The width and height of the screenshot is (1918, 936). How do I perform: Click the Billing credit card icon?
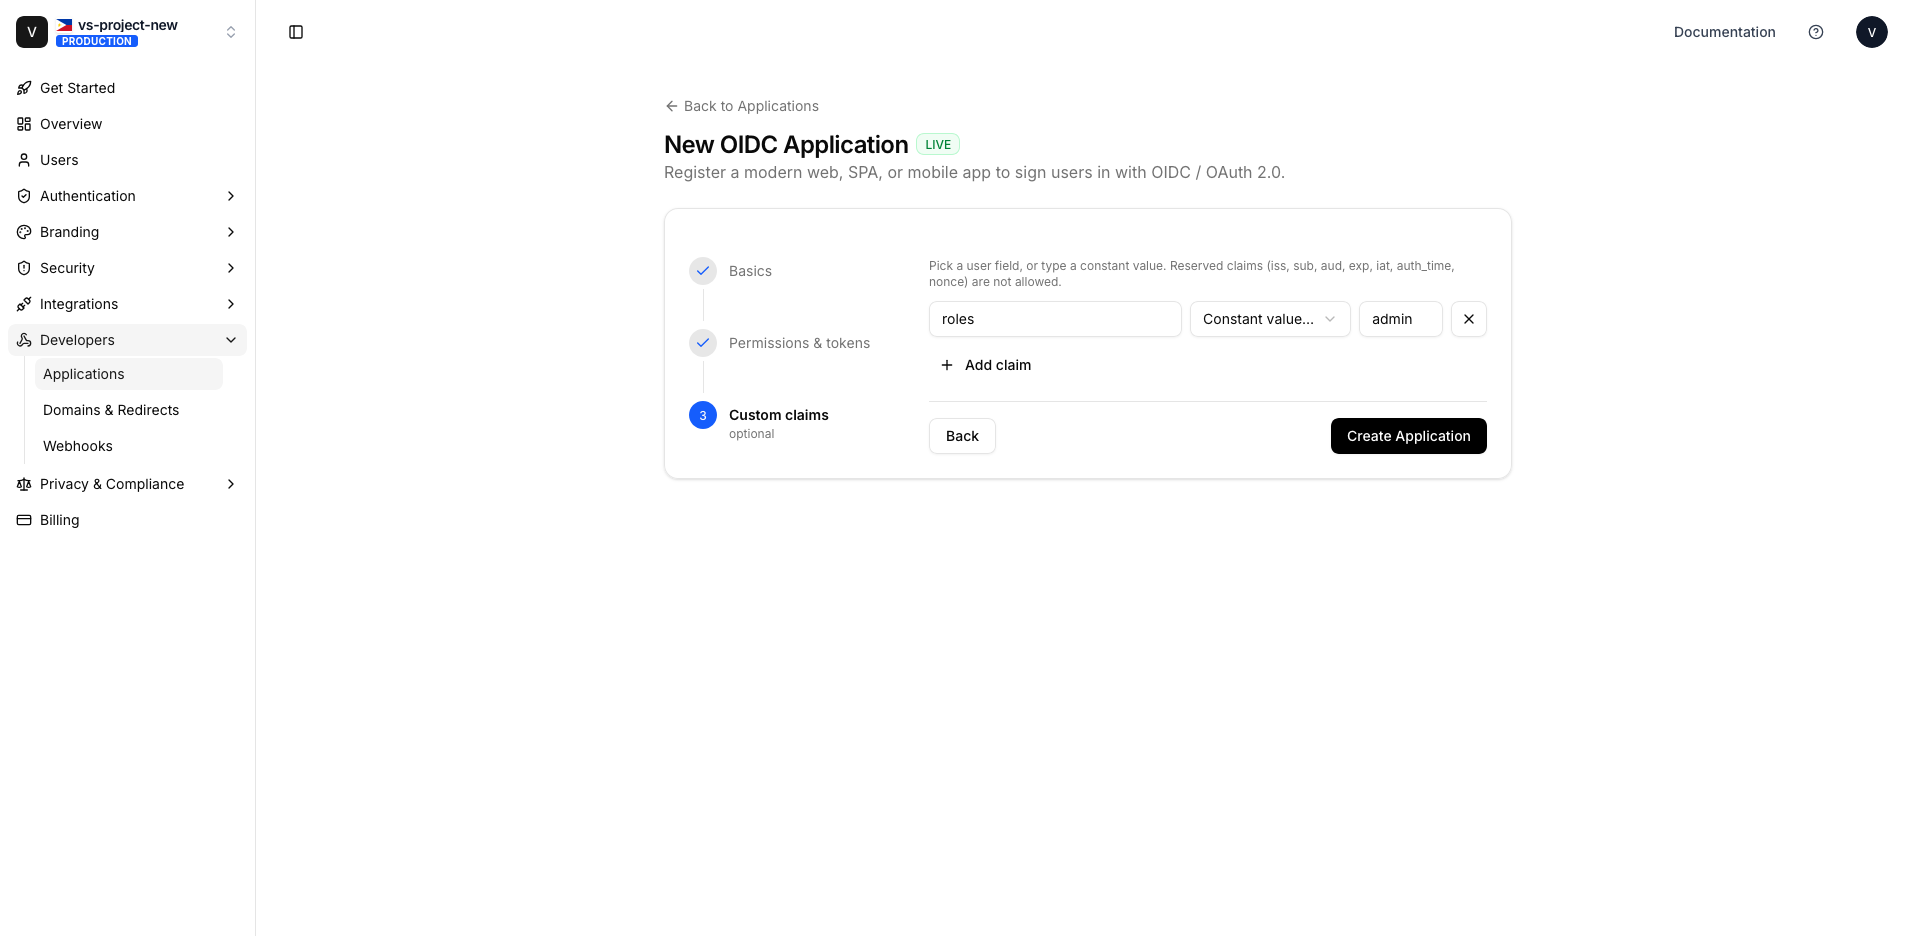click(x=24, y=520)
